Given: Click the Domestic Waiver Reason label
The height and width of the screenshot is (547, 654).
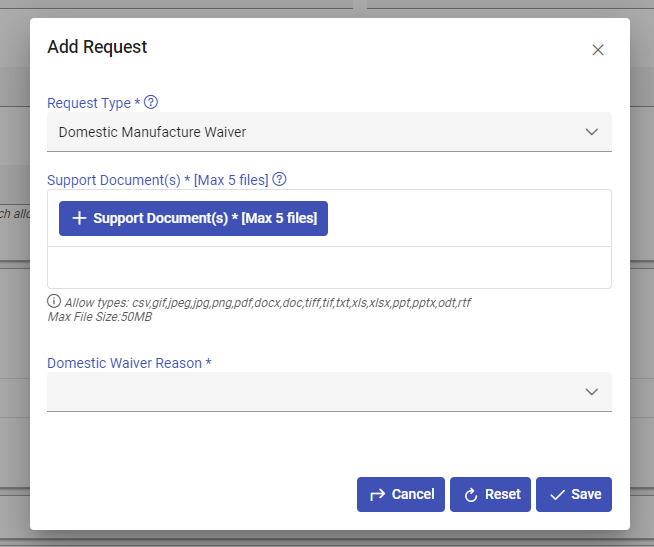Looking at the screenshot, I should 129,363.
